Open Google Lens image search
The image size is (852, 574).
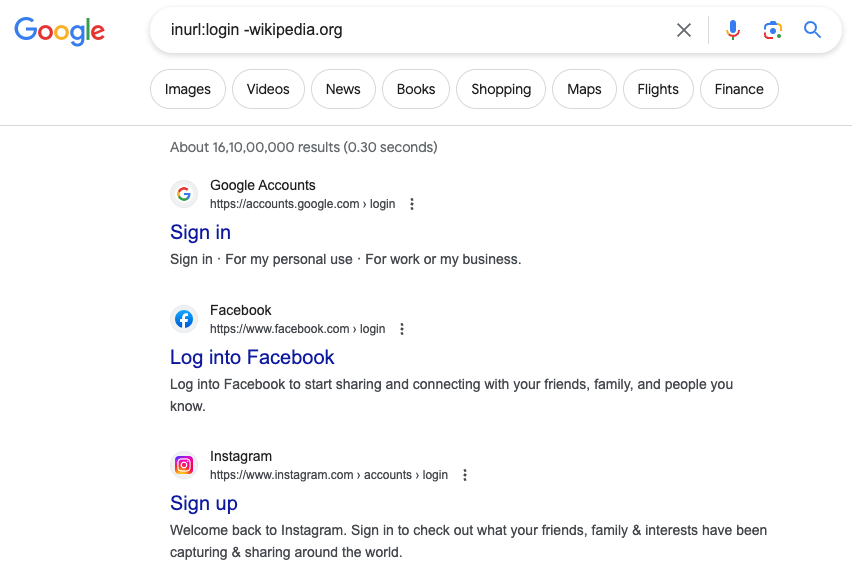point(772,30)
